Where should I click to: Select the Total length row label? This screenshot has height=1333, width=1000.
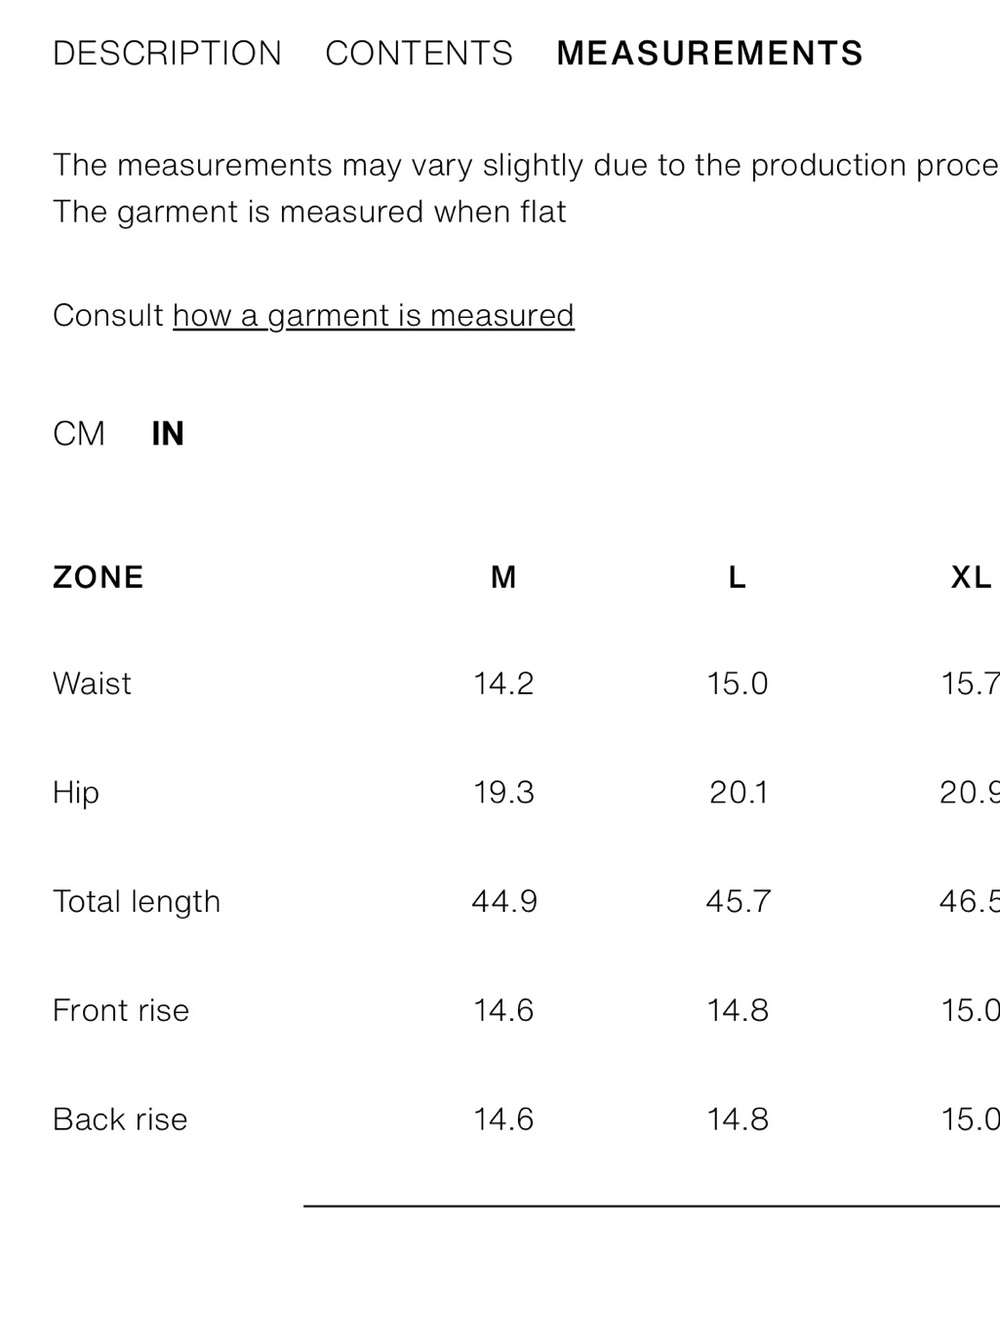(136, 902)
